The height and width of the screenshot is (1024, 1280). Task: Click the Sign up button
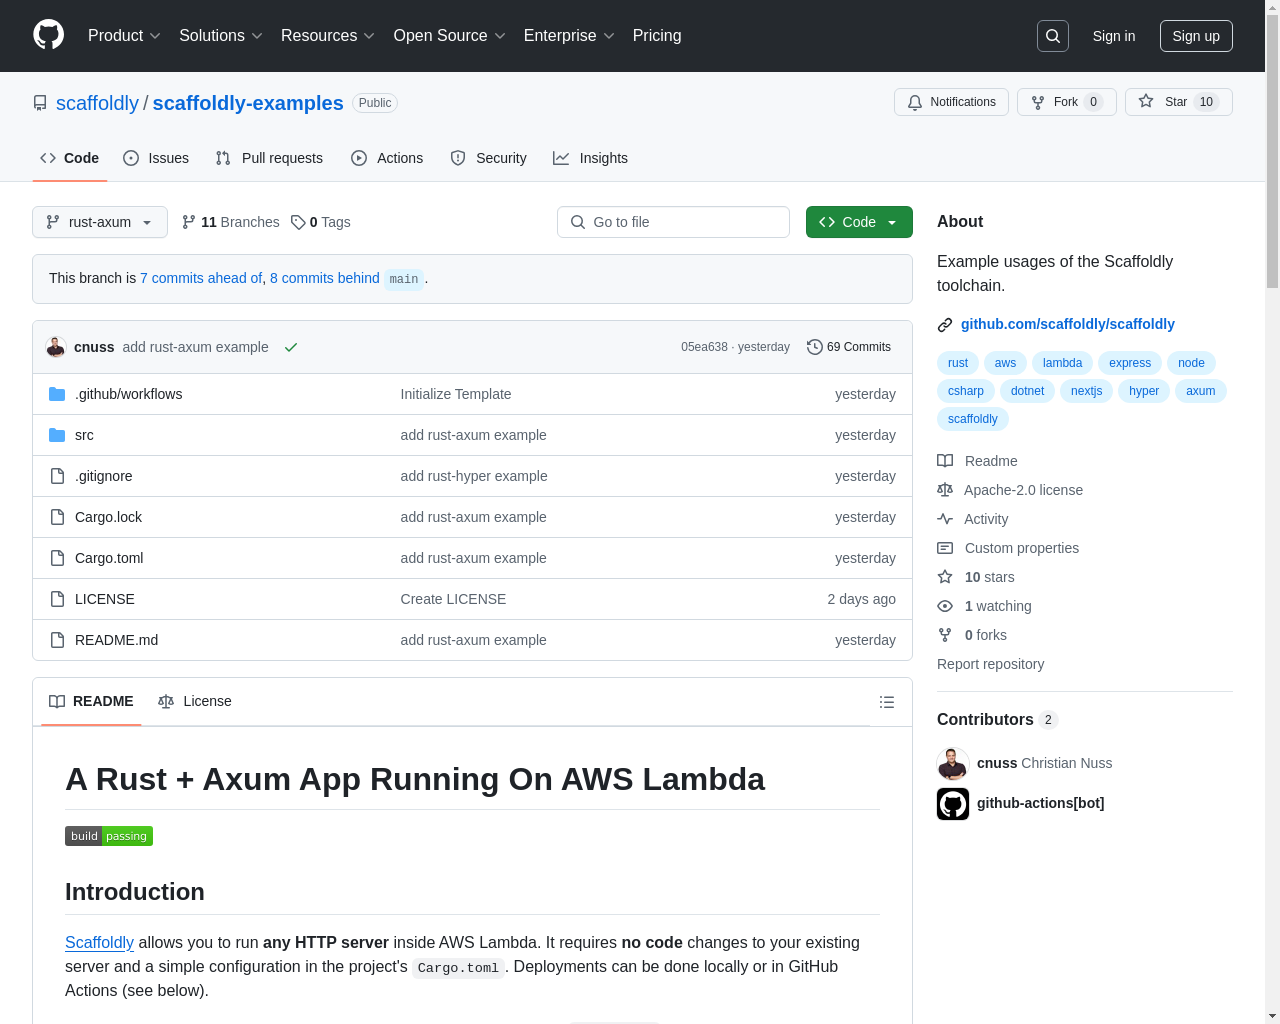[1196, 36]
